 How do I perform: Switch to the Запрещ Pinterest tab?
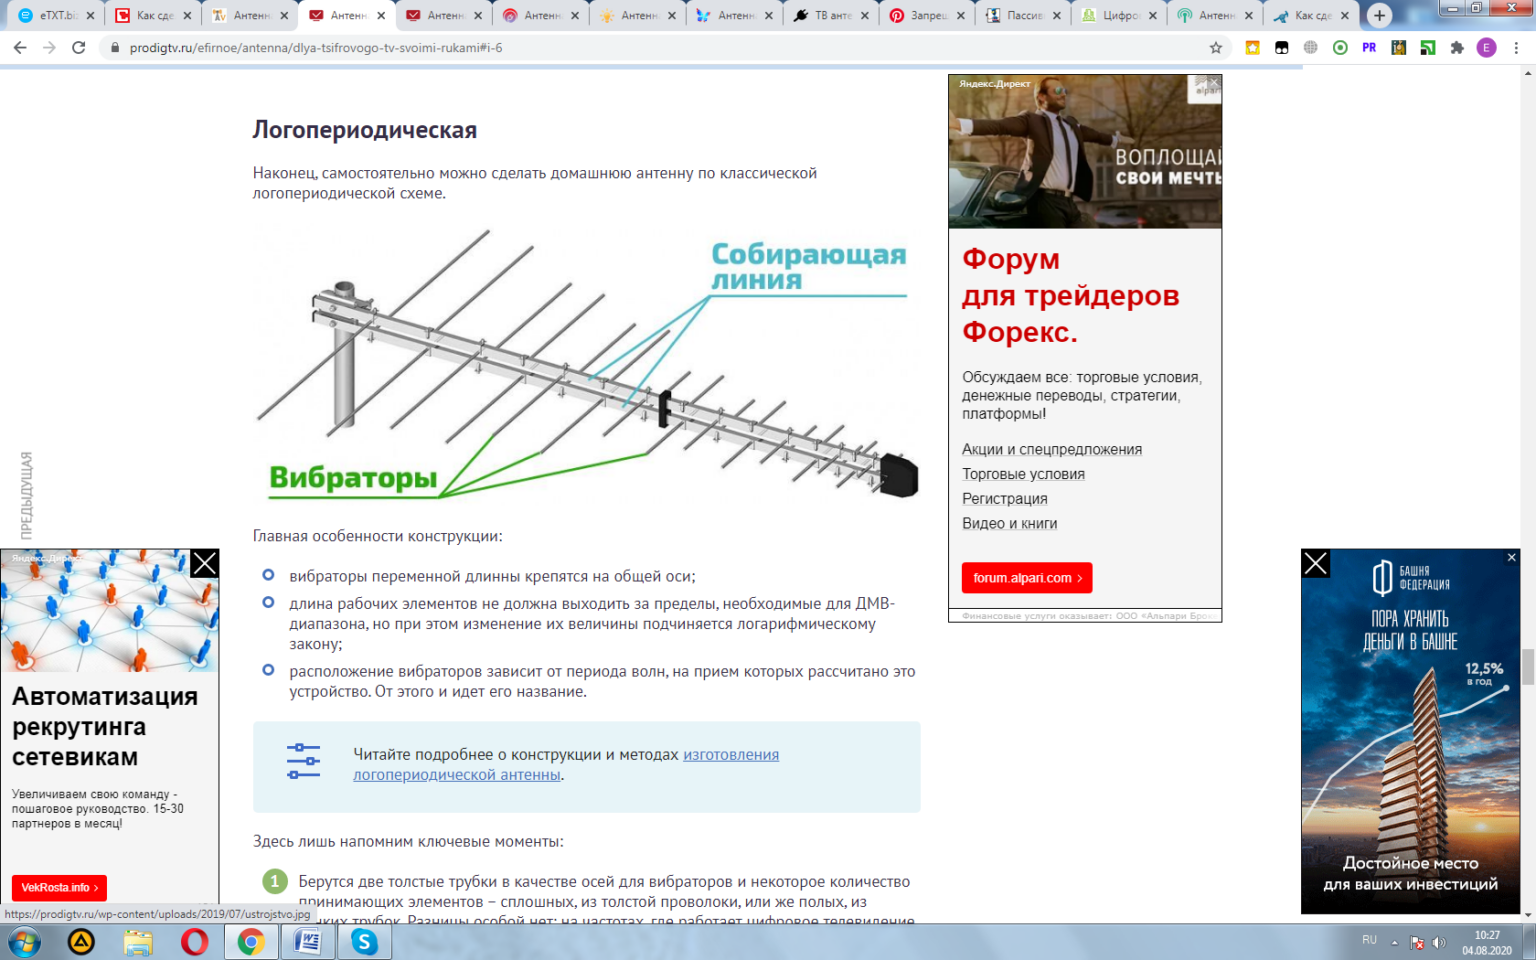point(926,15)
